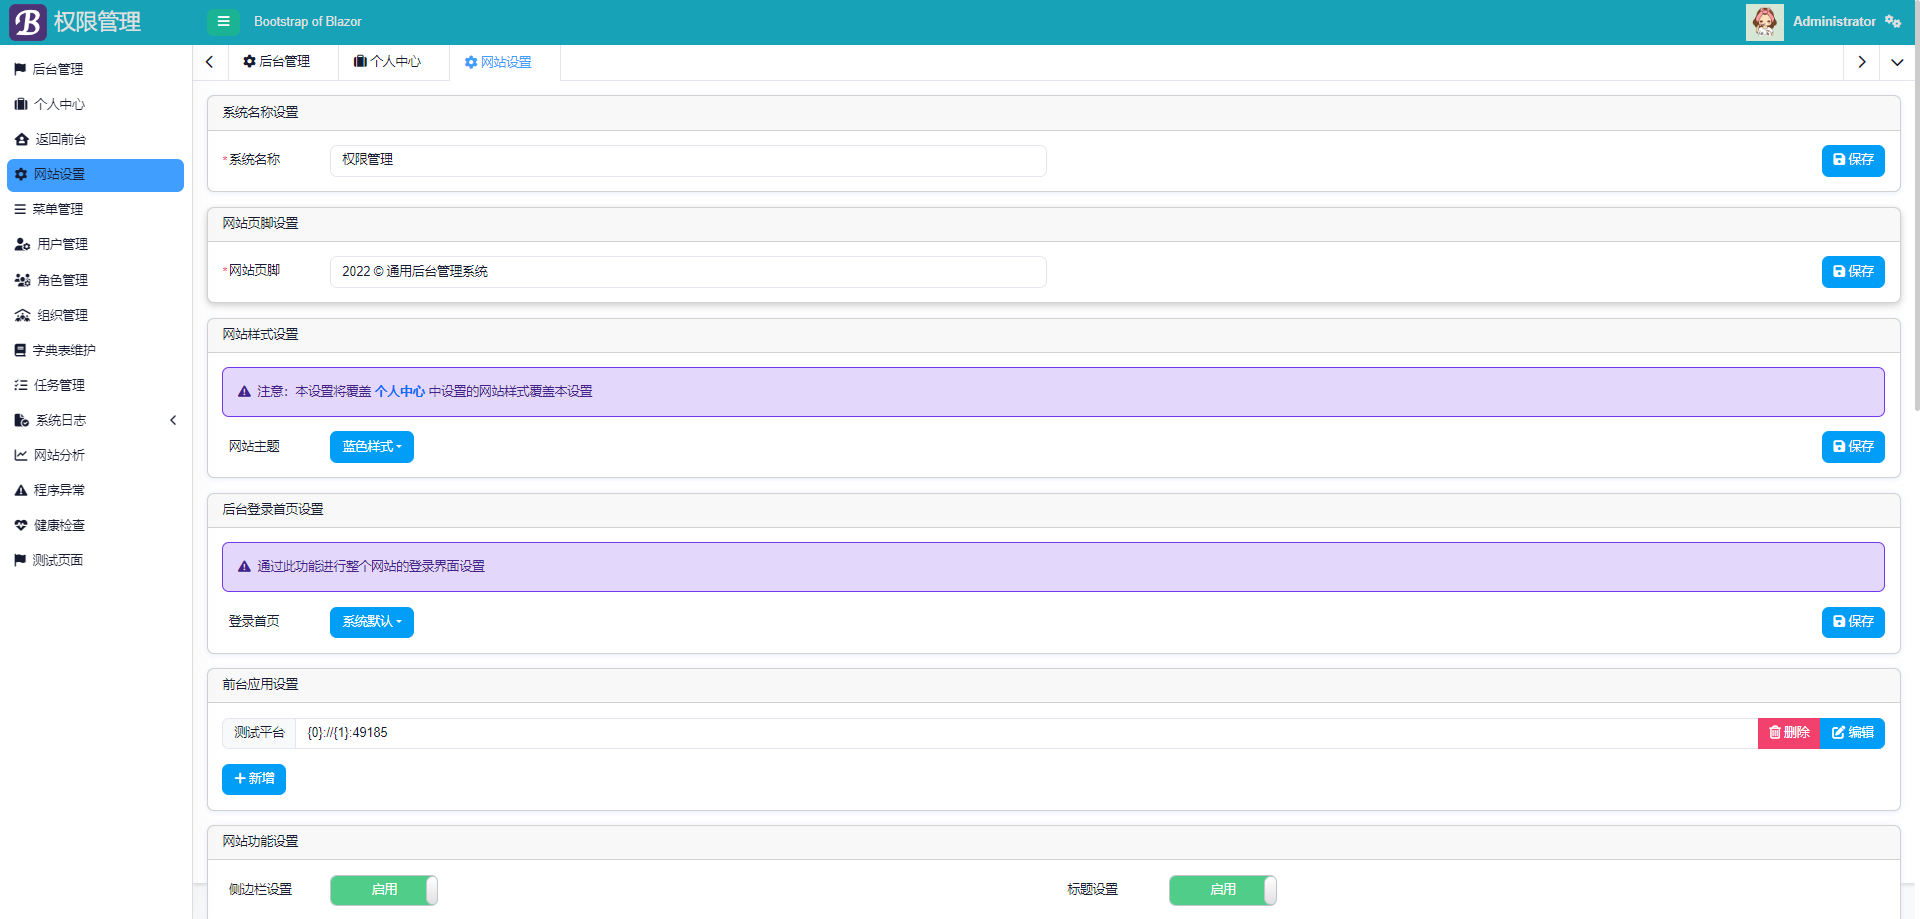The width and height of the screenshot is (1920, 919).
Task: Click the 系统名称 input field
Action: point(688,161)
